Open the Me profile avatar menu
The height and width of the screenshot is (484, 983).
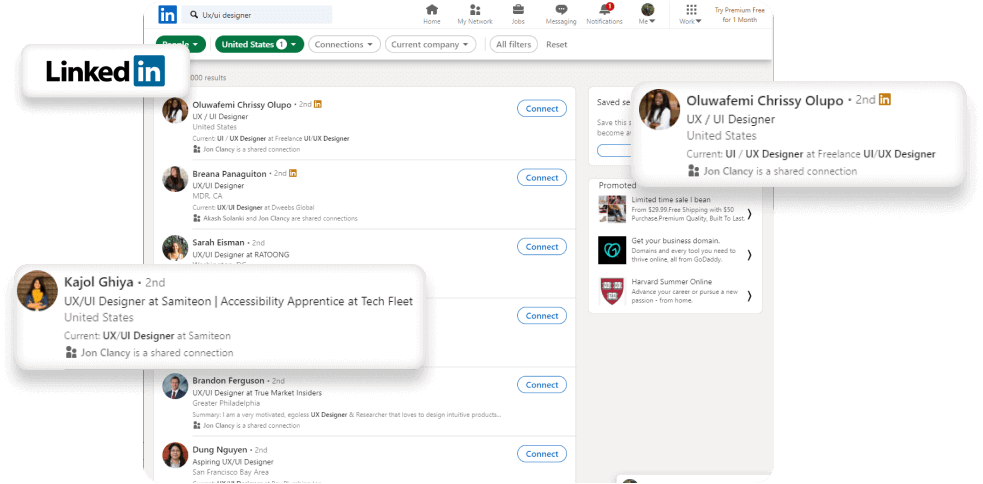click(x=648, y=14)
